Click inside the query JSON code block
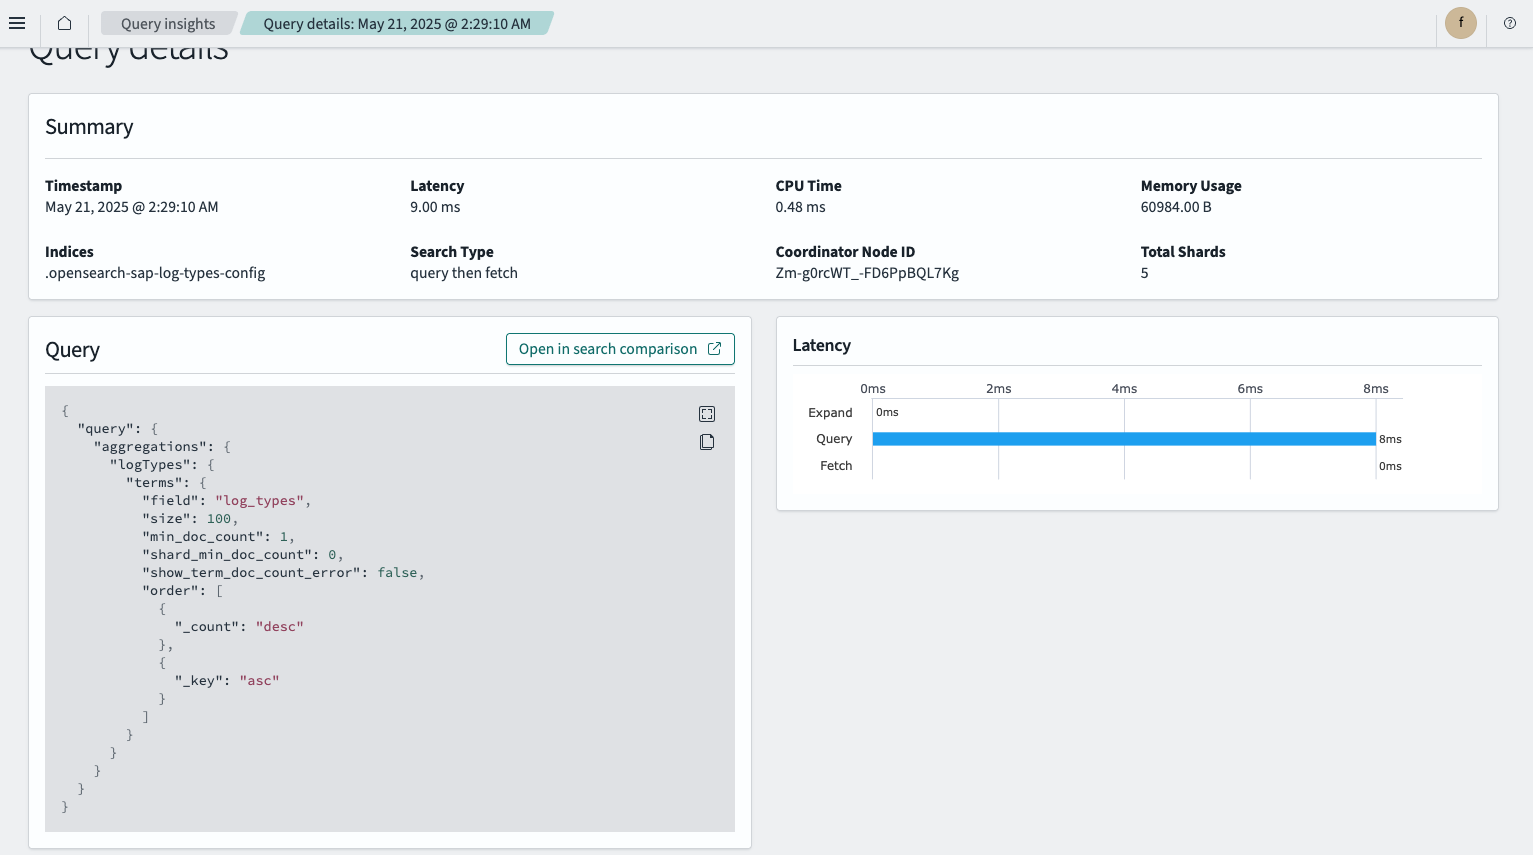Viewport: 1533px width, 855px height. [x=390, y=609]
